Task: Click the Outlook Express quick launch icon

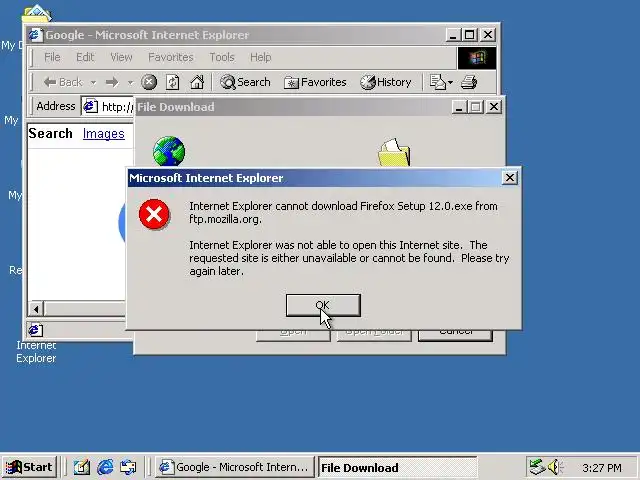Action: point(128,467)
